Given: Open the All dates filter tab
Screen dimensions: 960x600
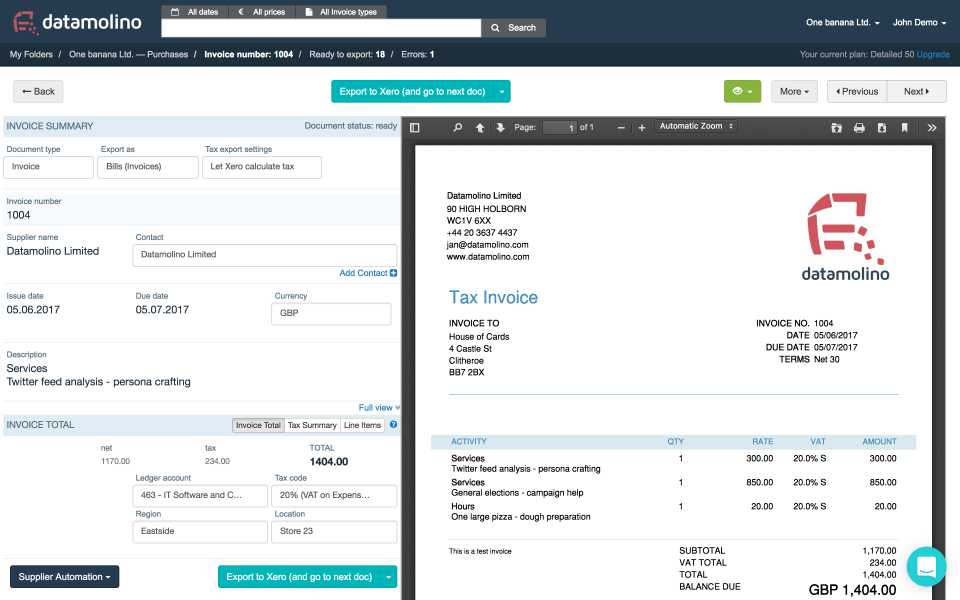Looking at the screenshot, I should click(x=194, y=12).
